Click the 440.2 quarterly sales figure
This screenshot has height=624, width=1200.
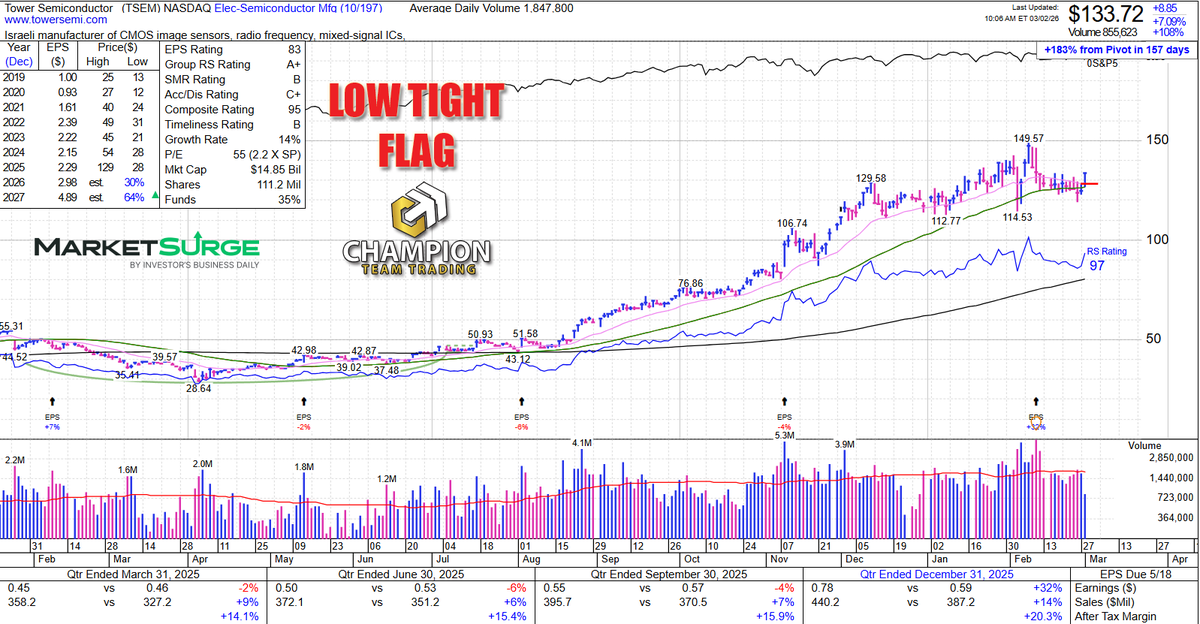tap(825, 603)
